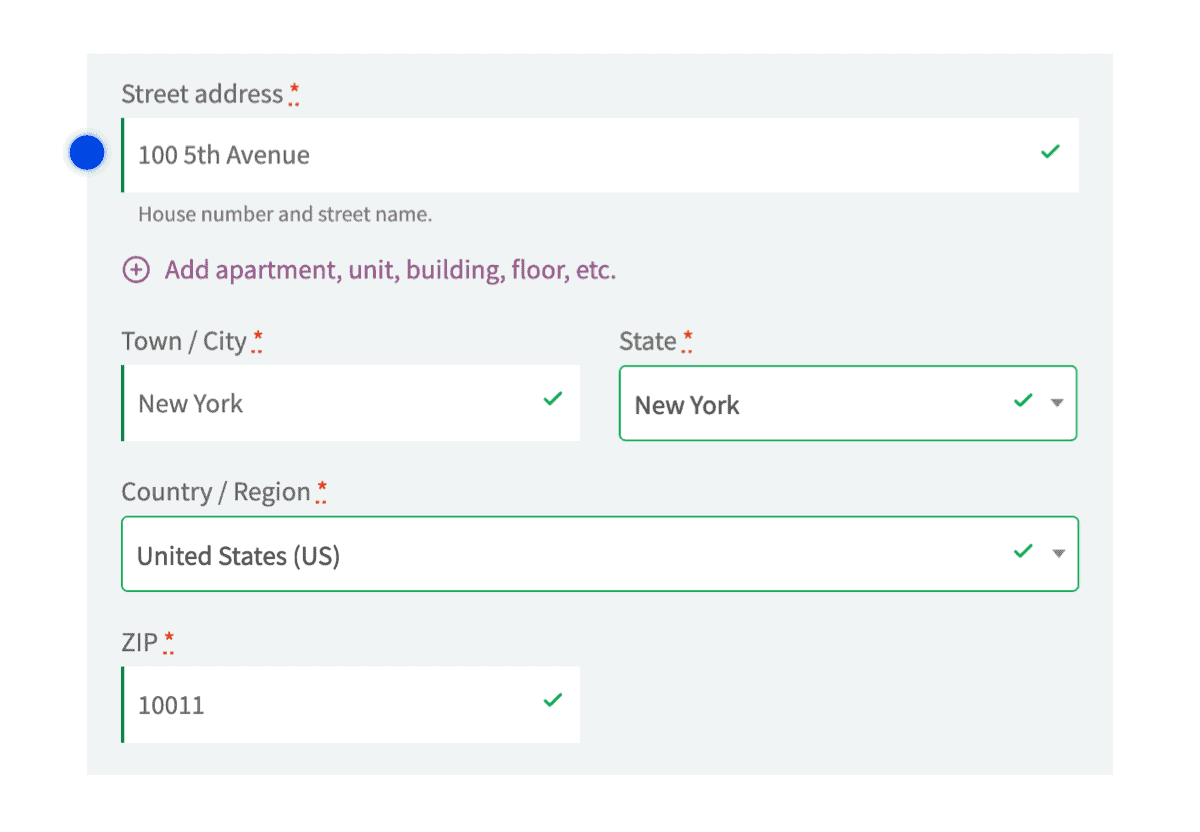Image resolution: width=1200 pixels, height=832 pixels.
Task: Click the checkmark in Country / Region selector
Action: pos(1022,550)
